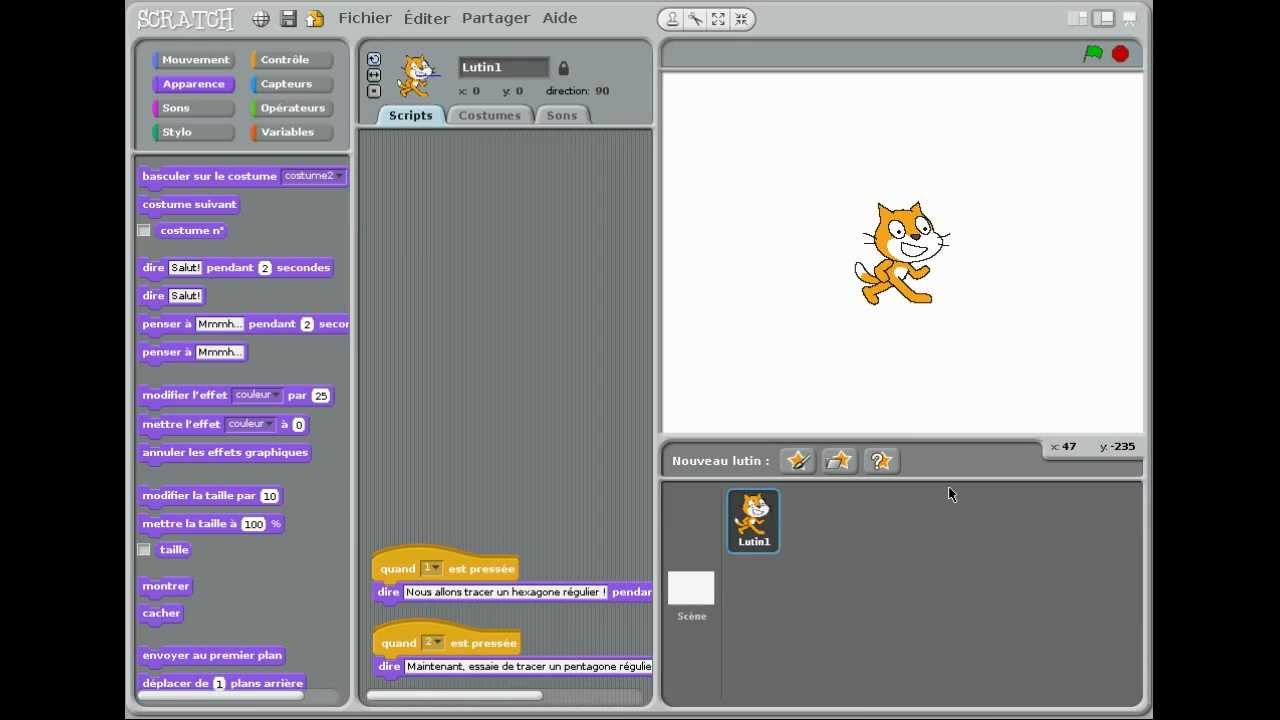Open the costume2 dropdown in basculer block
The image size is (1280, 720).
pos(313,176)
